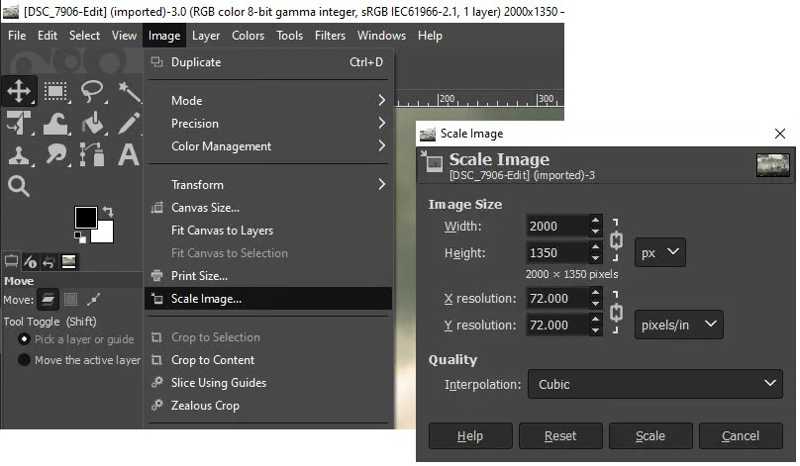
Task: Increase Width value with up arrow
Action: pos(595,220)
